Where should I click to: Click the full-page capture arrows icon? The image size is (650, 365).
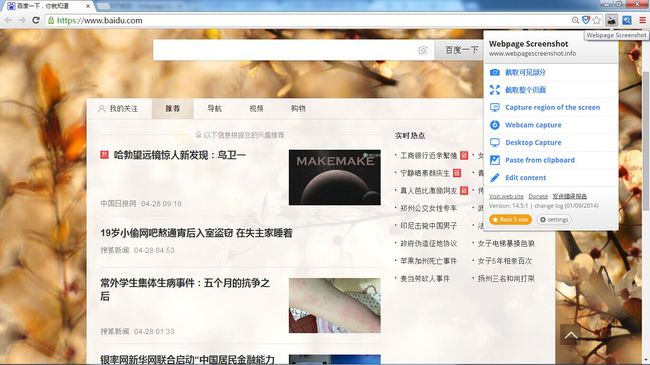click(x=495, y=90)
